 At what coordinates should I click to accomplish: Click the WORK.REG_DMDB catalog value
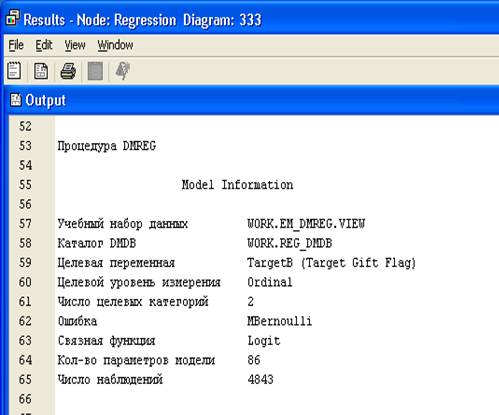click(x=290, y=243)
